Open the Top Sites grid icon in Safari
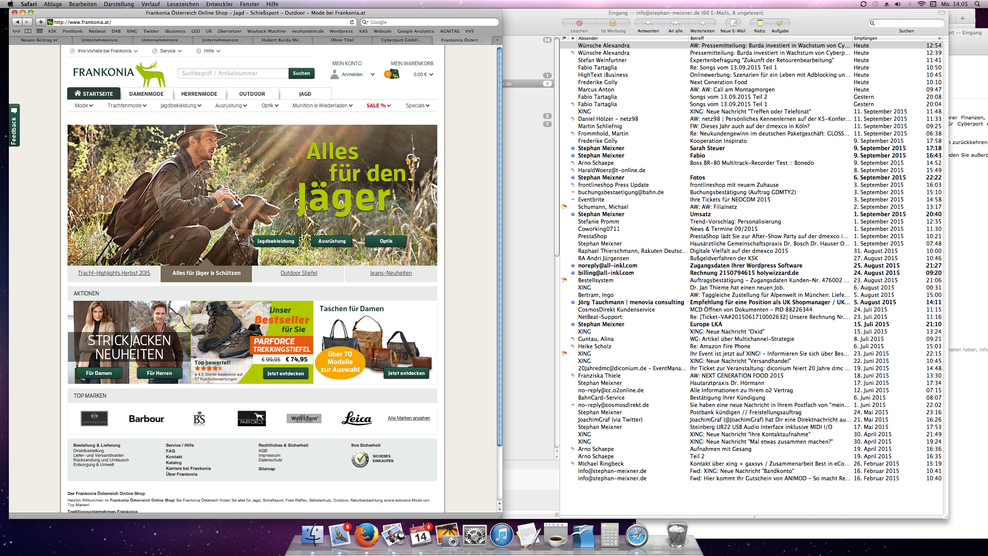The height and width of the screenshot is (556, 988). [39, 31]
